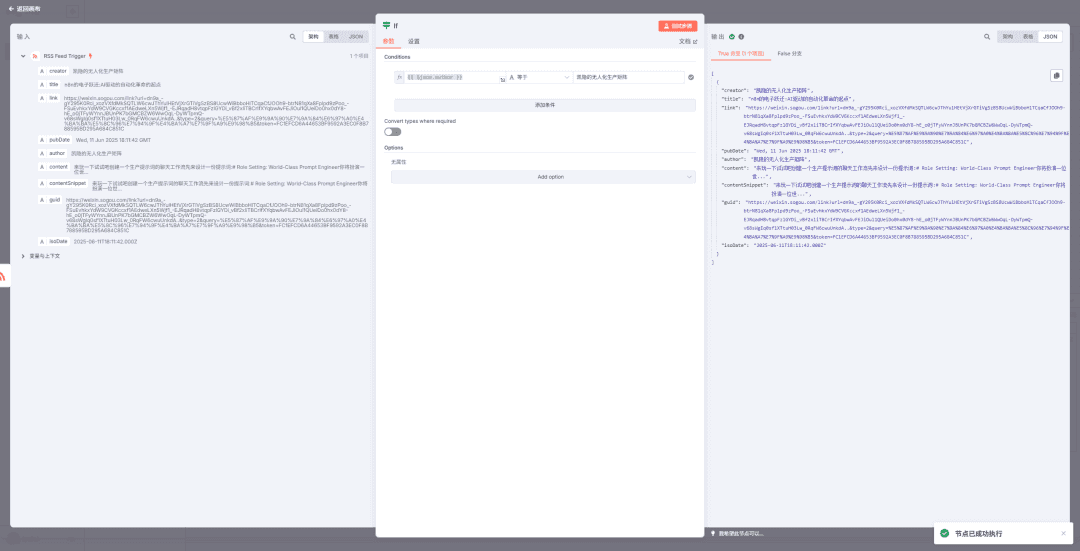Click string type icon next to pubDate
This screenshot has width=1080, height=551.
coord(42,139)
